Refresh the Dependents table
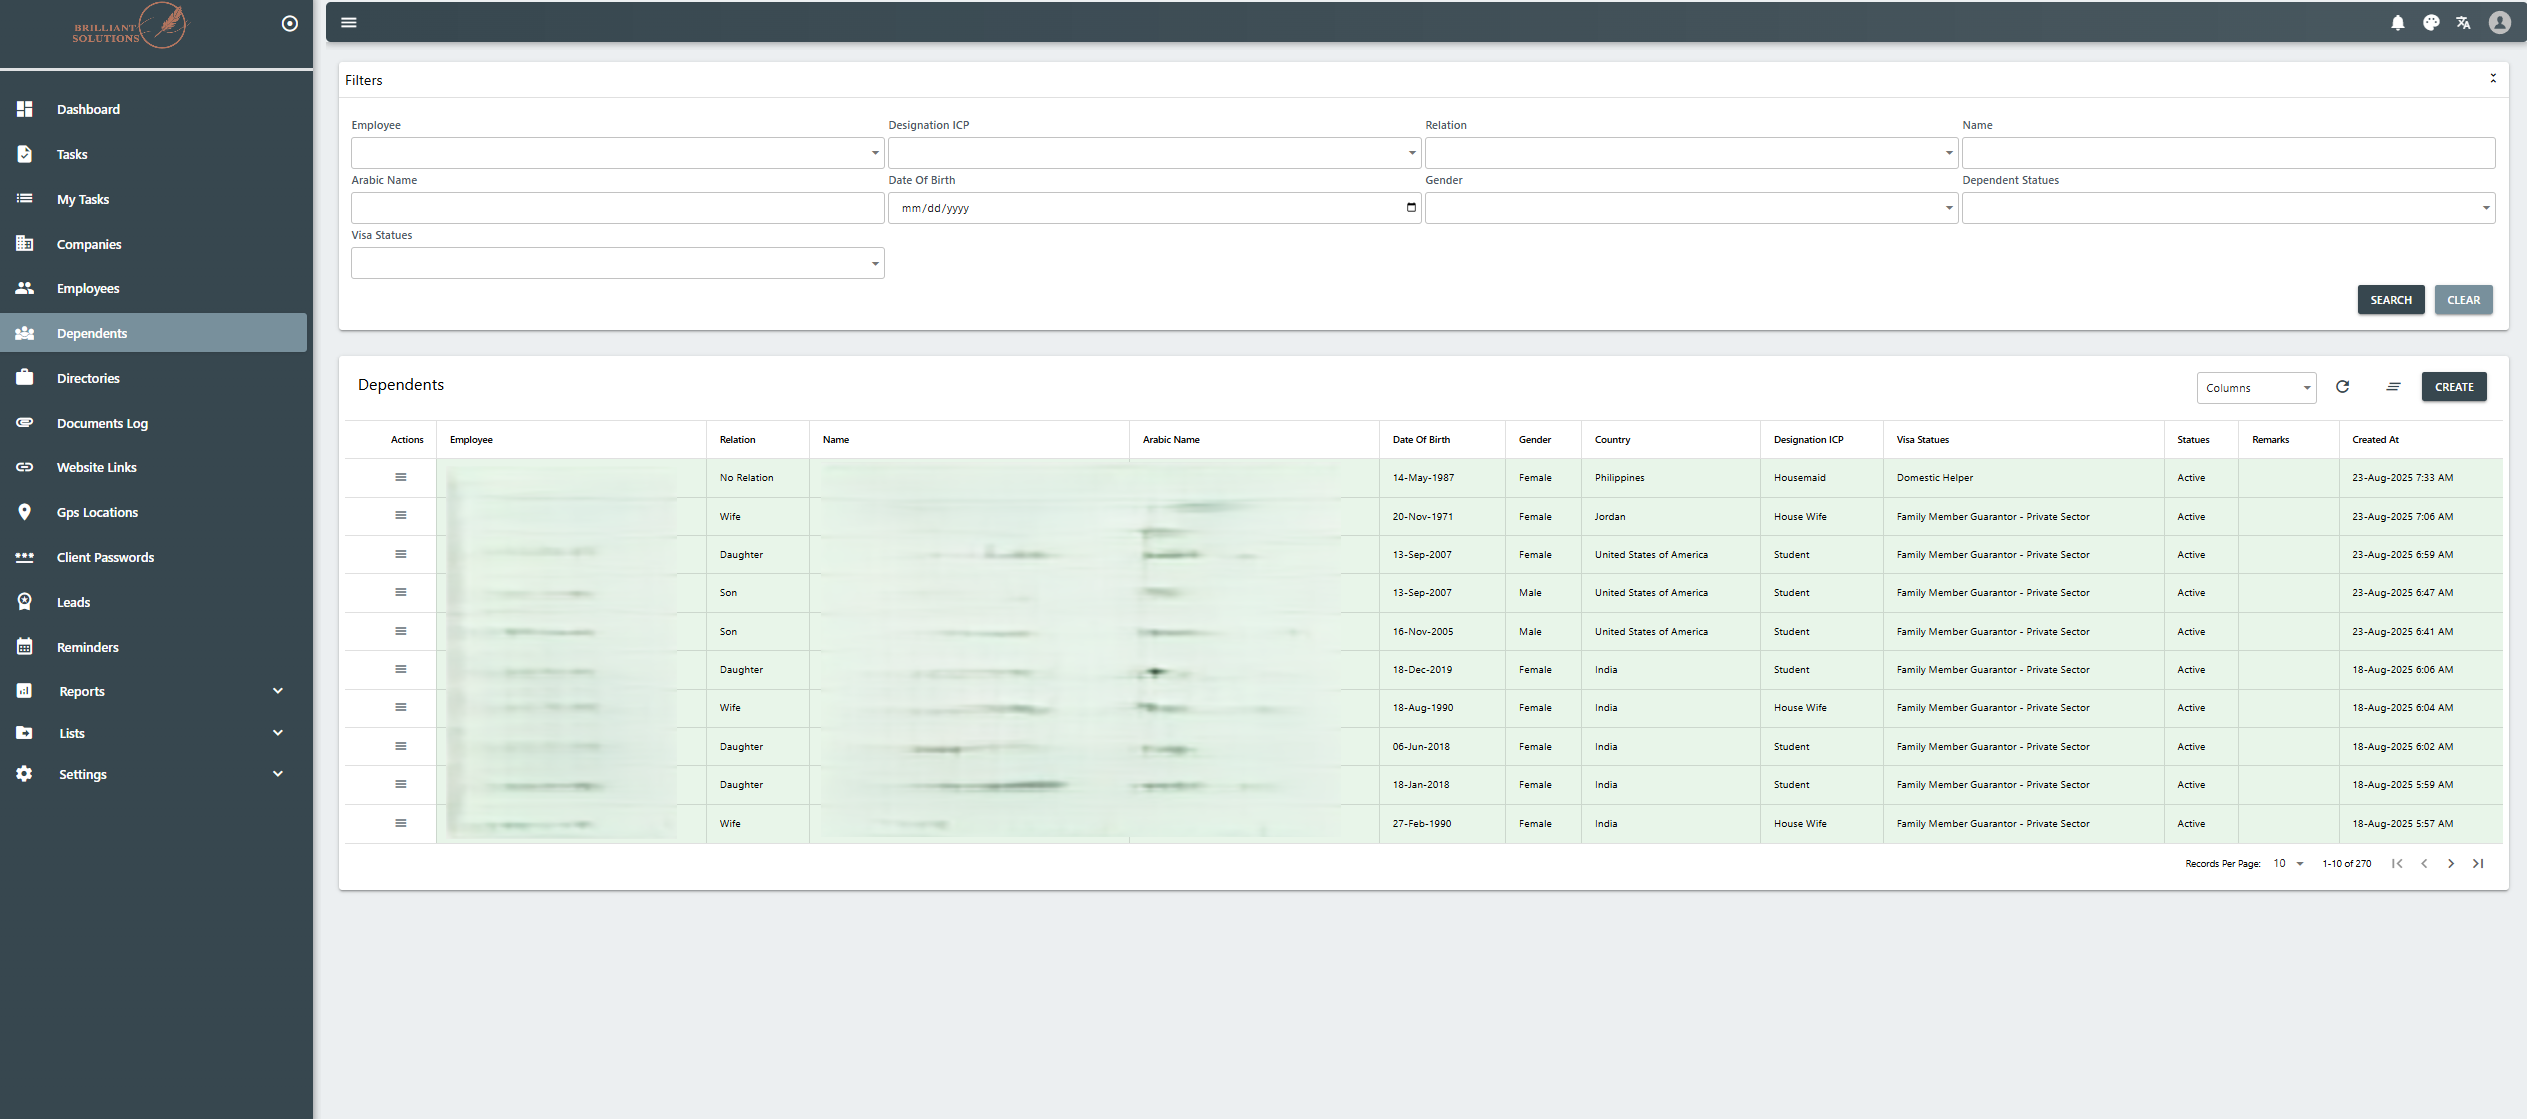Image resolution: width=2527 pixels, height=1119 pixels. click(2342, 387)
